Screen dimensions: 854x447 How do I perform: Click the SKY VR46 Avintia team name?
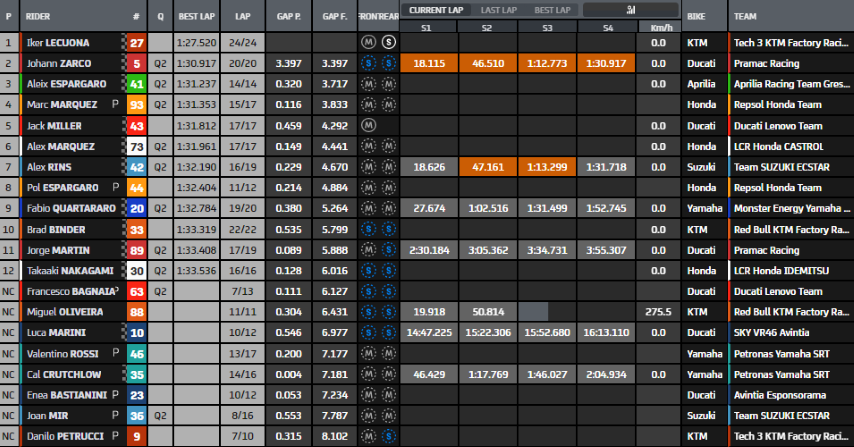click(771, 333)
